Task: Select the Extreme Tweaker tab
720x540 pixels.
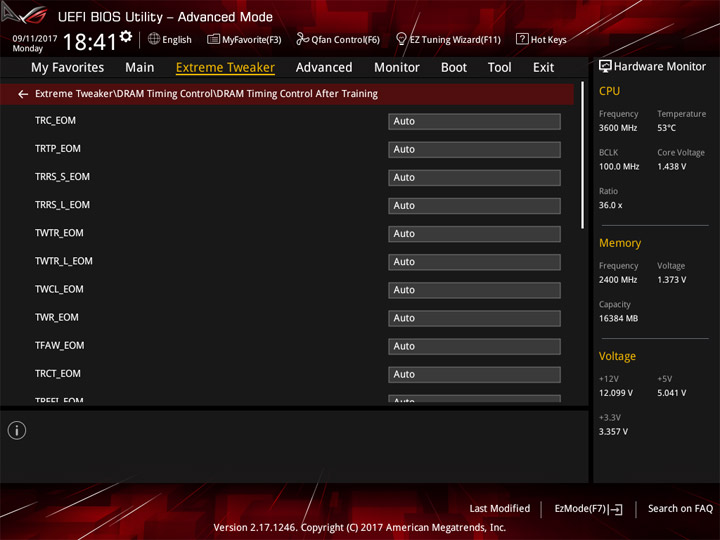Action: [x=225, y=68]
